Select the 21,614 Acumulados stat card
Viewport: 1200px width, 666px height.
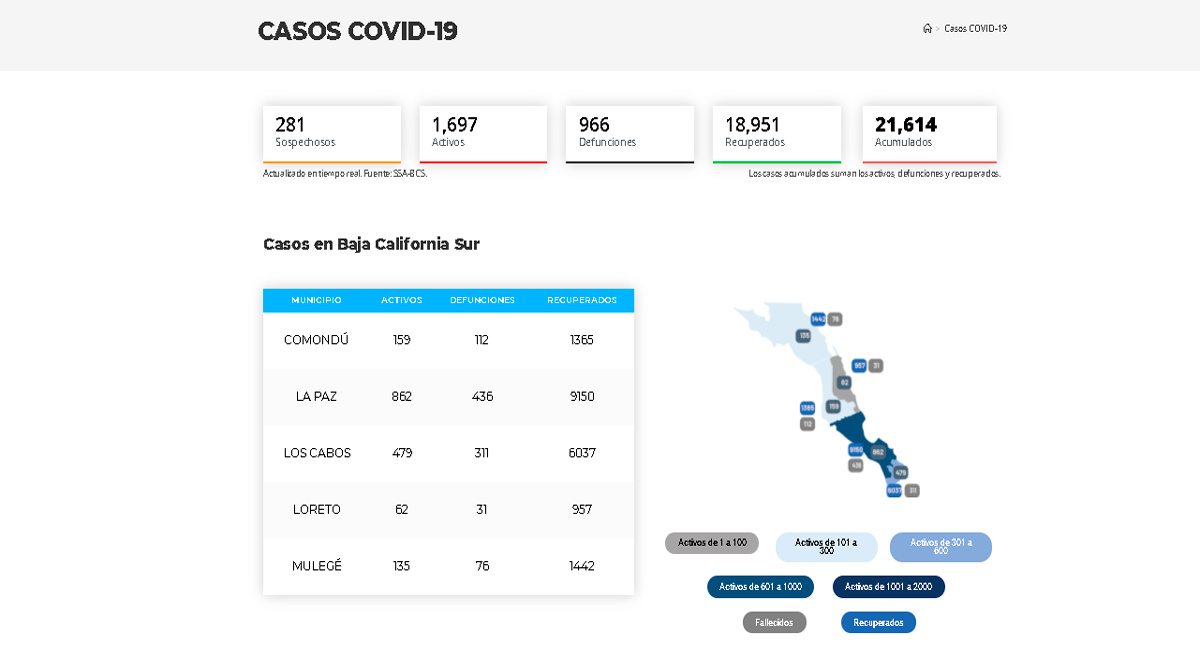pos(930,134)
